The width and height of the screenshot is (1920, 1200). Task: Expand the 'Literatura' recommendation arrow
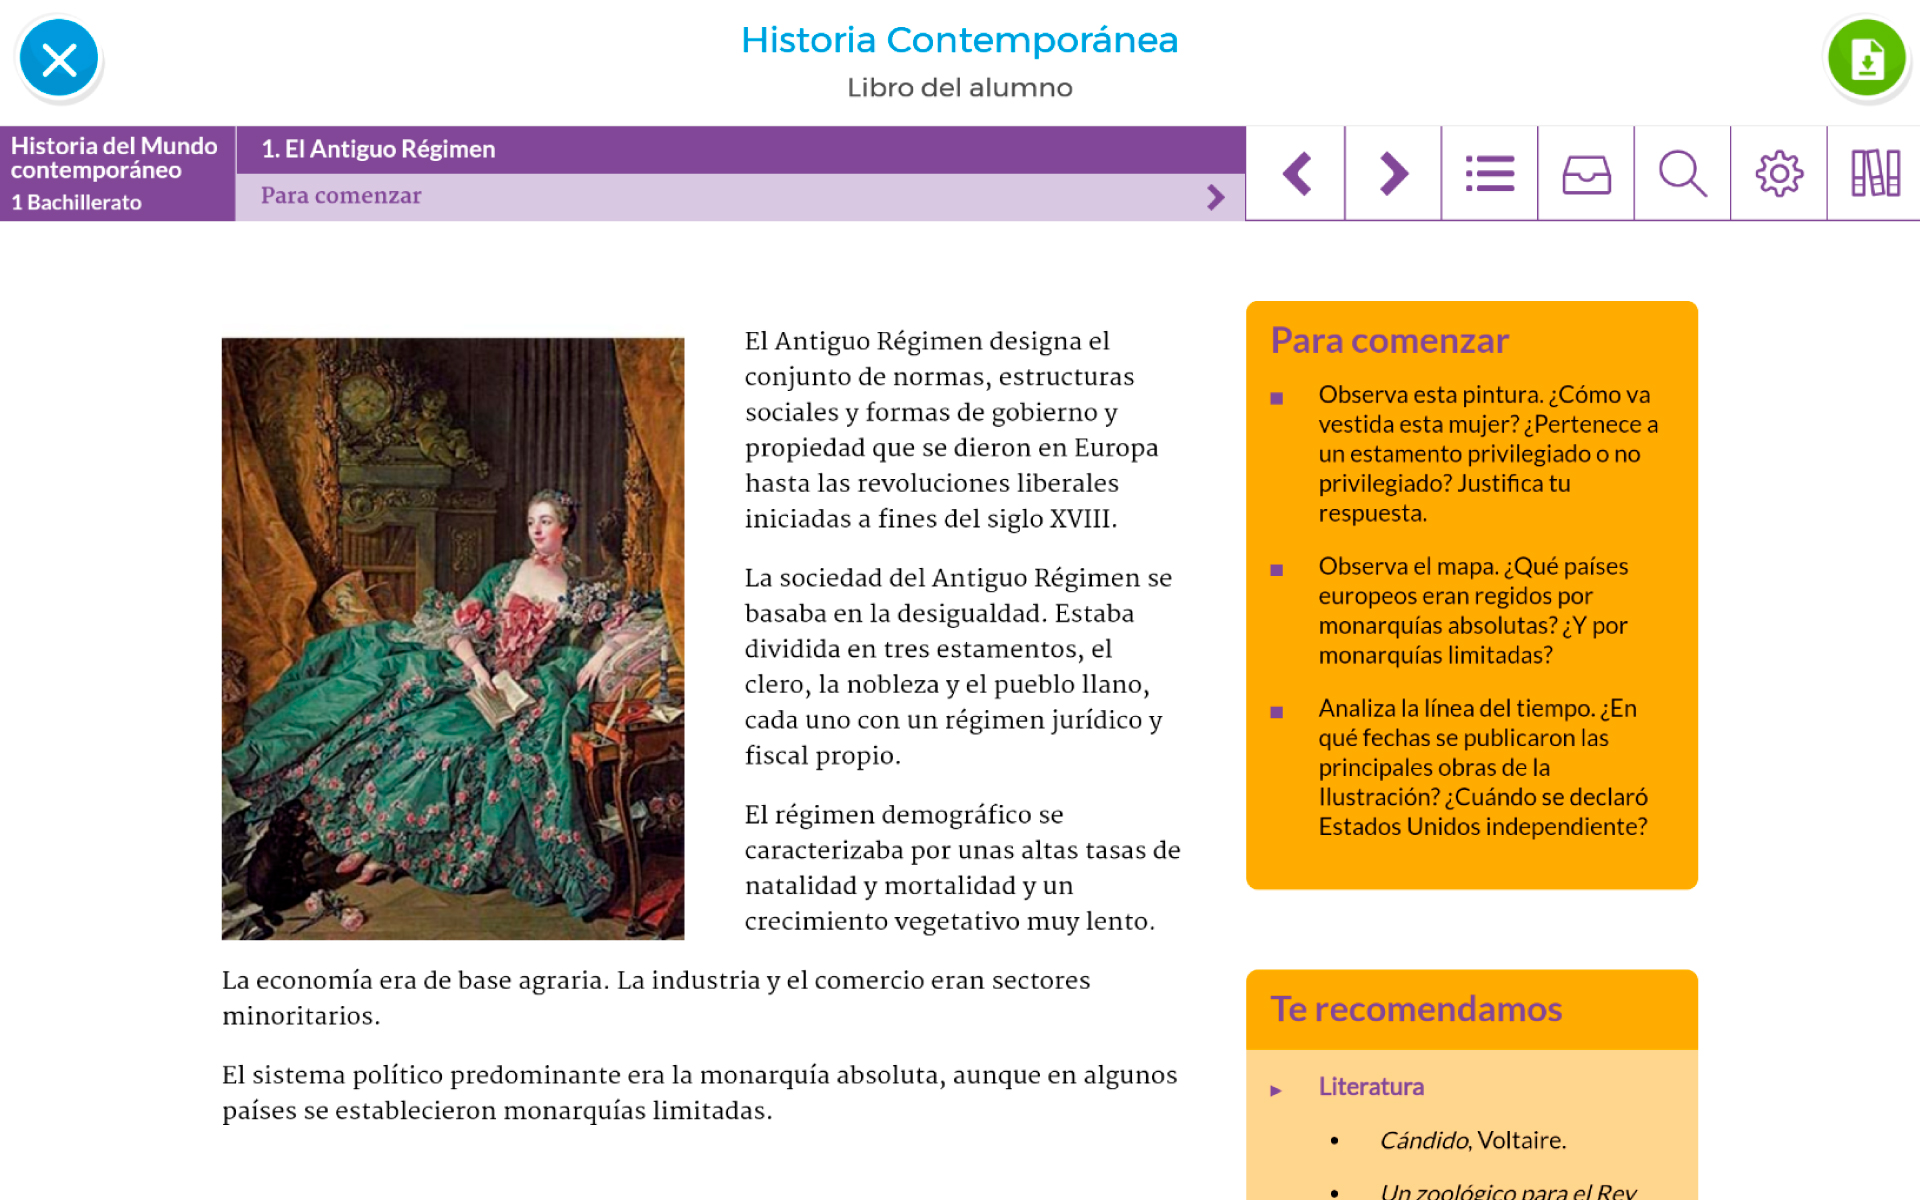point(1276,1090)
